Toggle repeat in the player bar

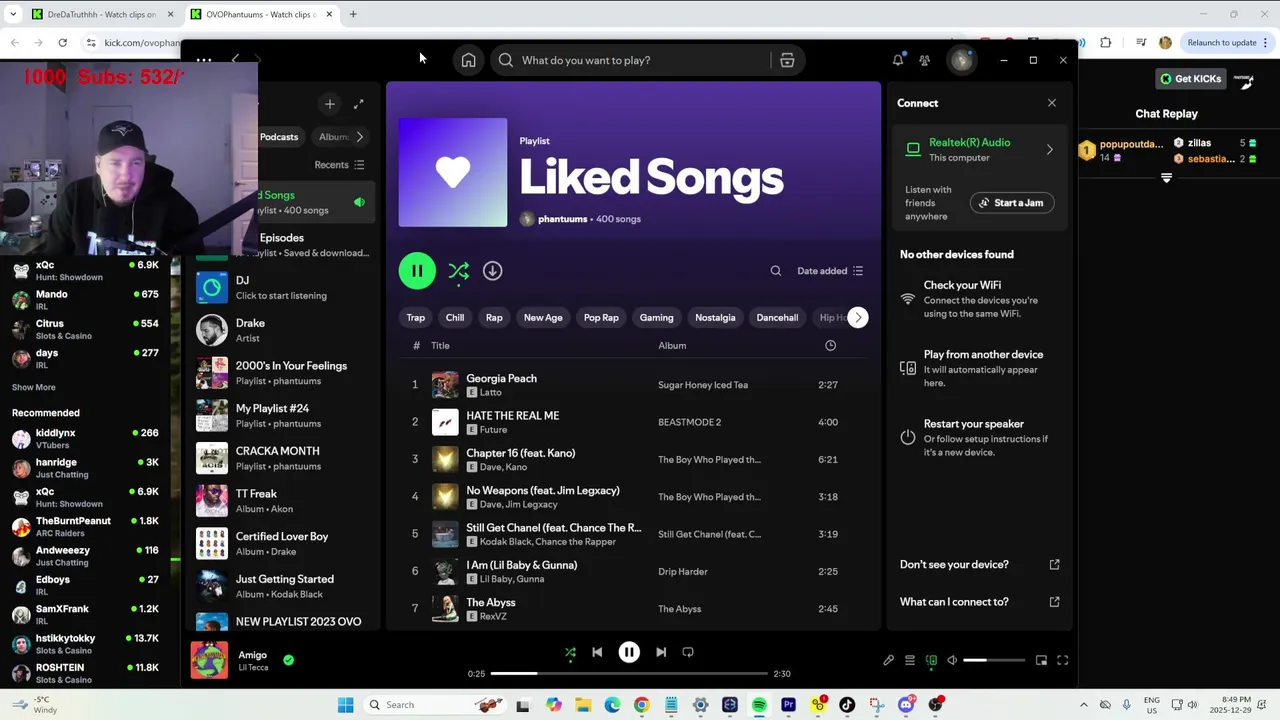pos(688,652)
